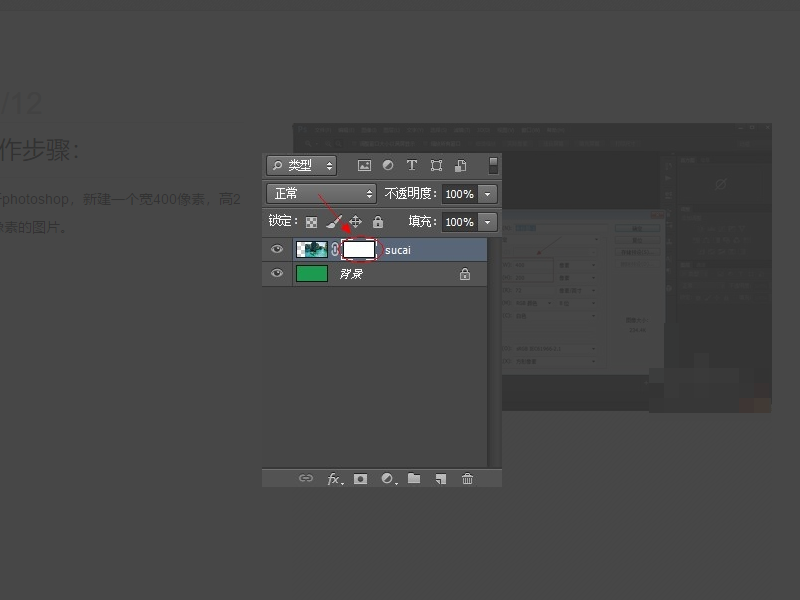Screen dimensions: 800x600
Task: Create new fill or adjustment layer
Action: point(389,479)
